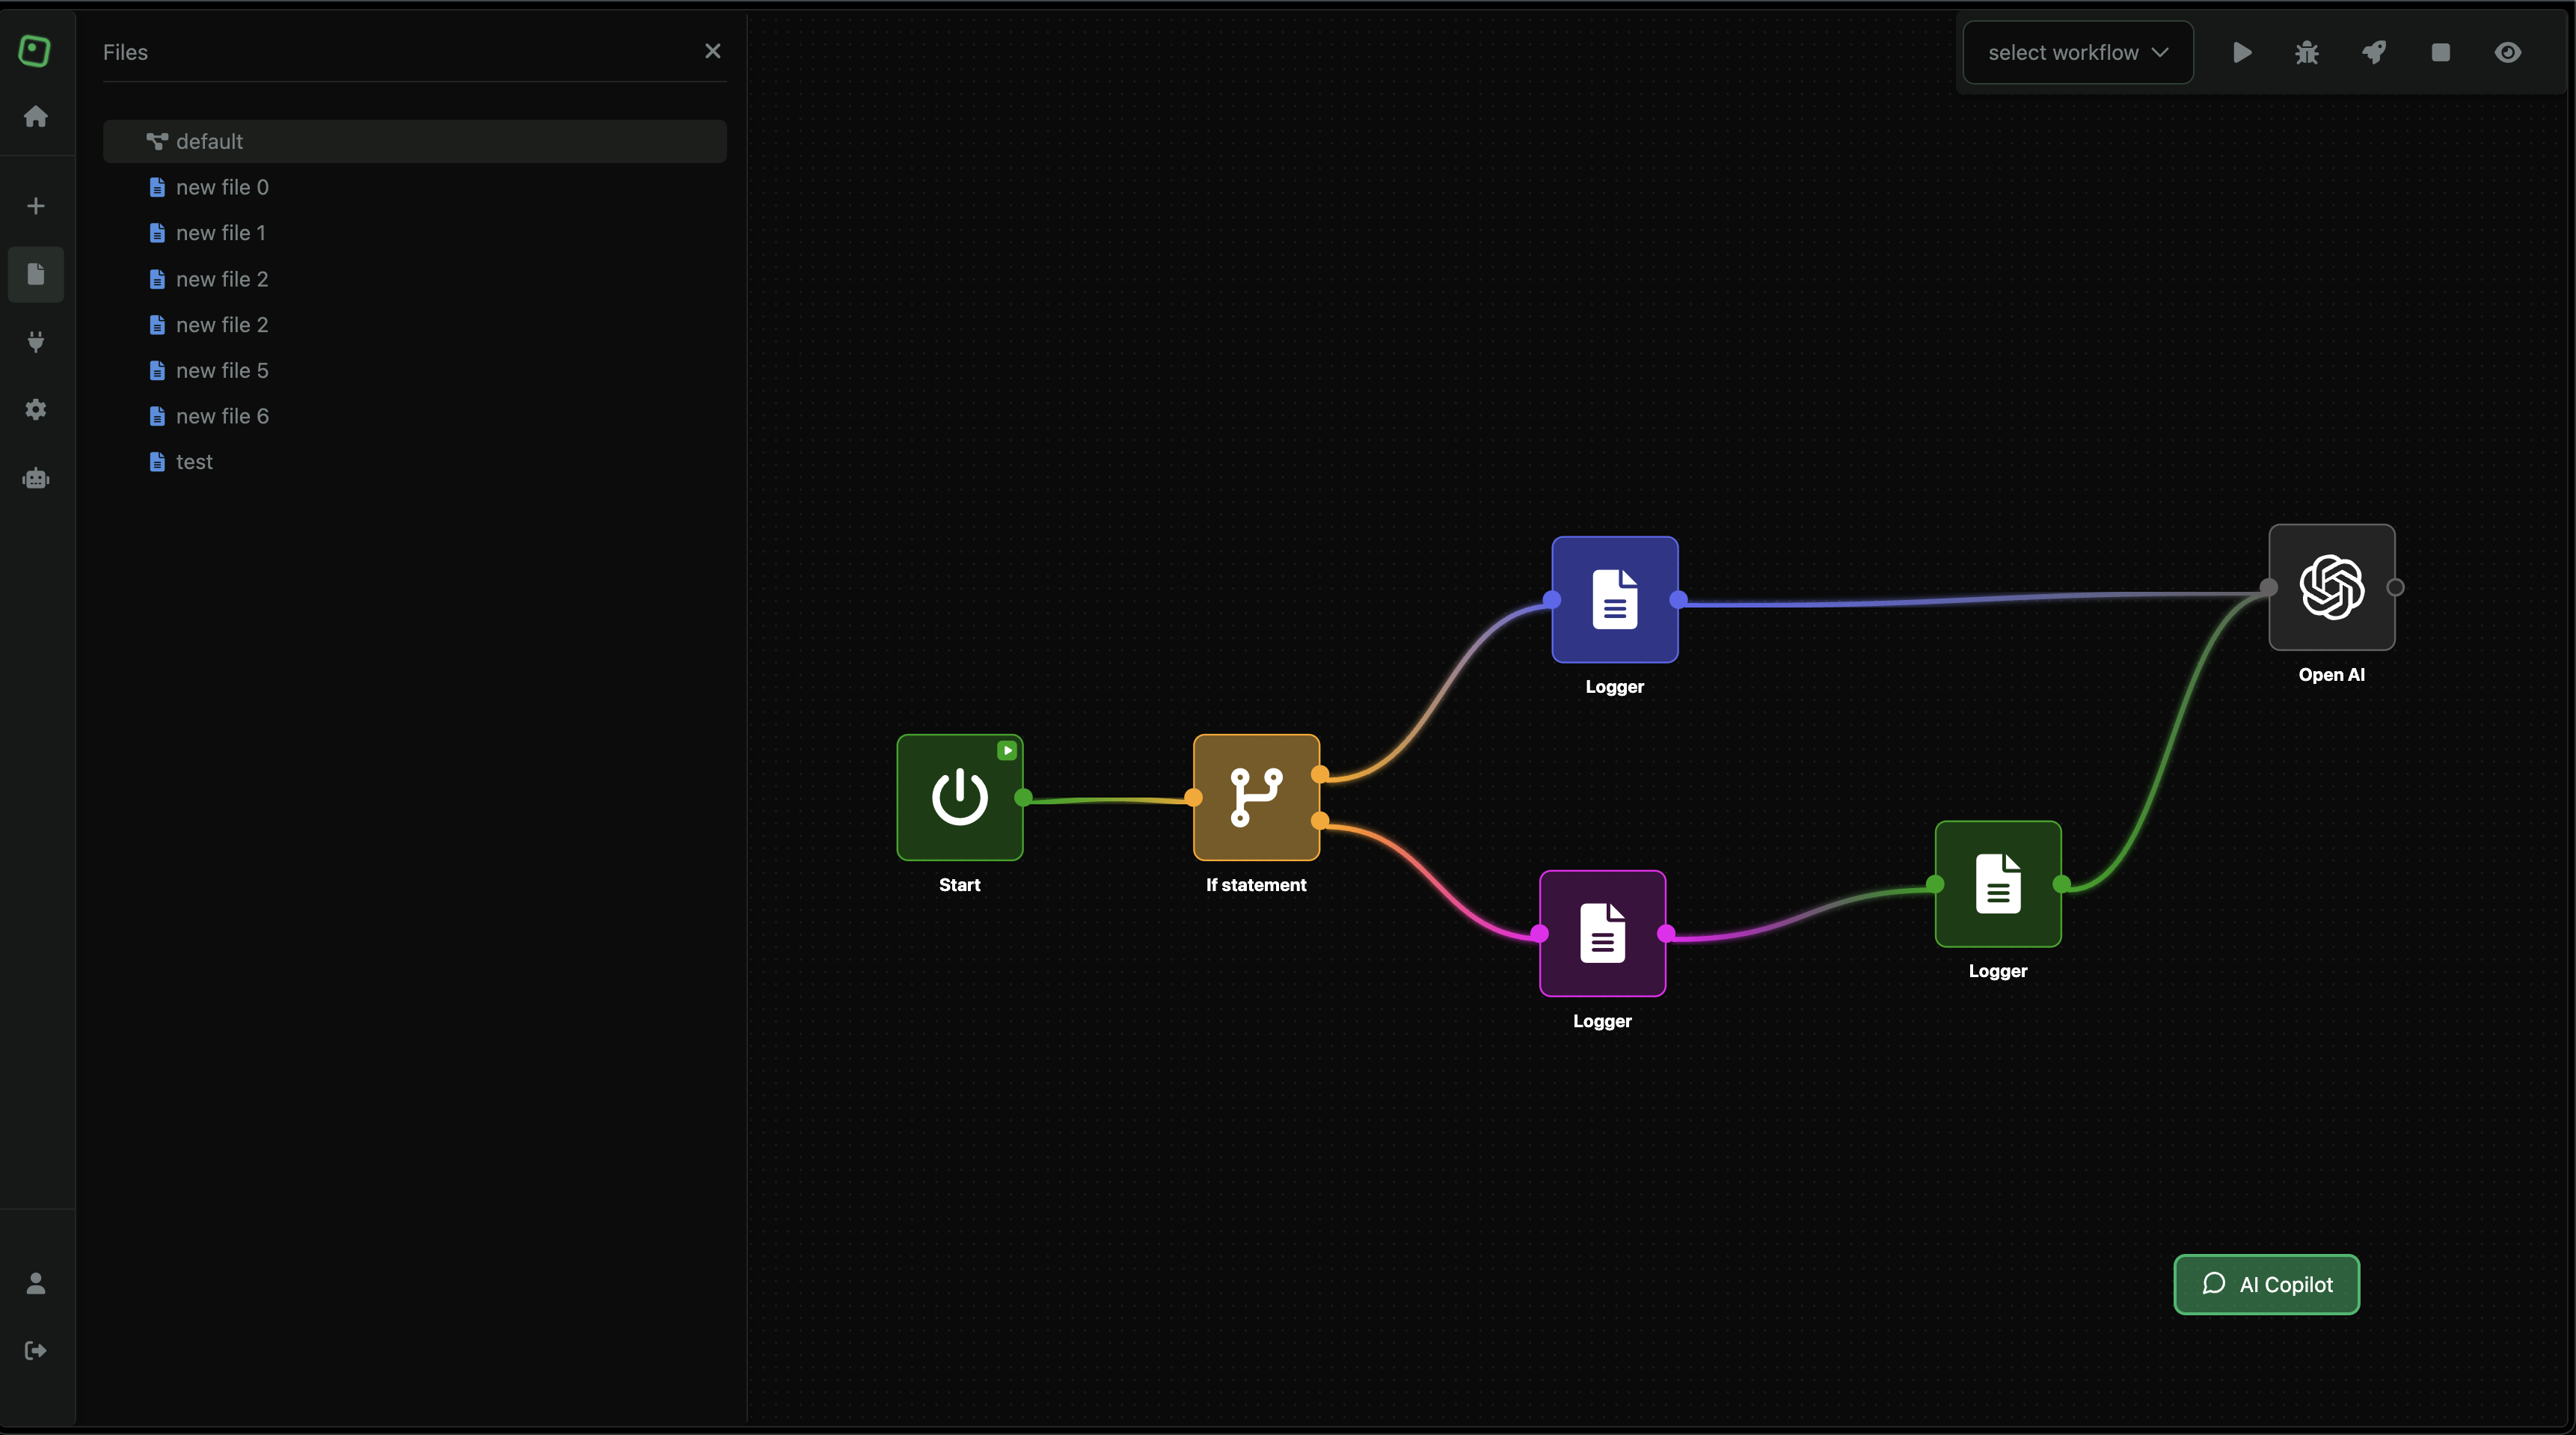Open settings gear in sidebar
This screenshot has height=1435, width=2576.
click(x=36, y=410)
